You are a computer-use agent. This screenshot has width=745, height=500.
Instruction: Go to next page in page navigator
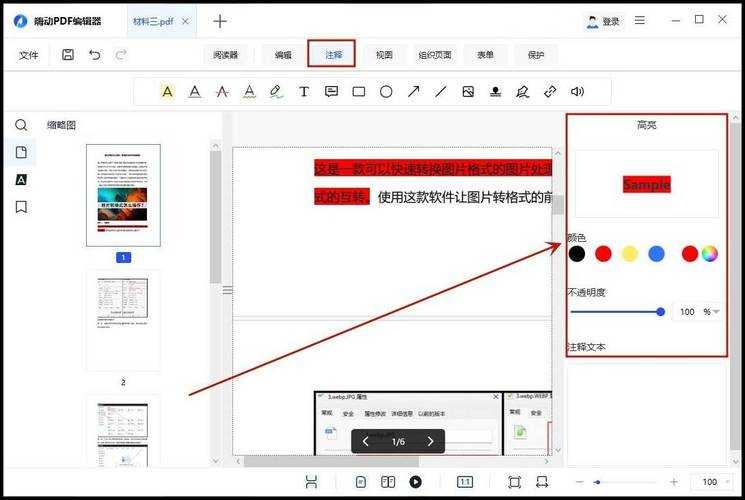430,441
